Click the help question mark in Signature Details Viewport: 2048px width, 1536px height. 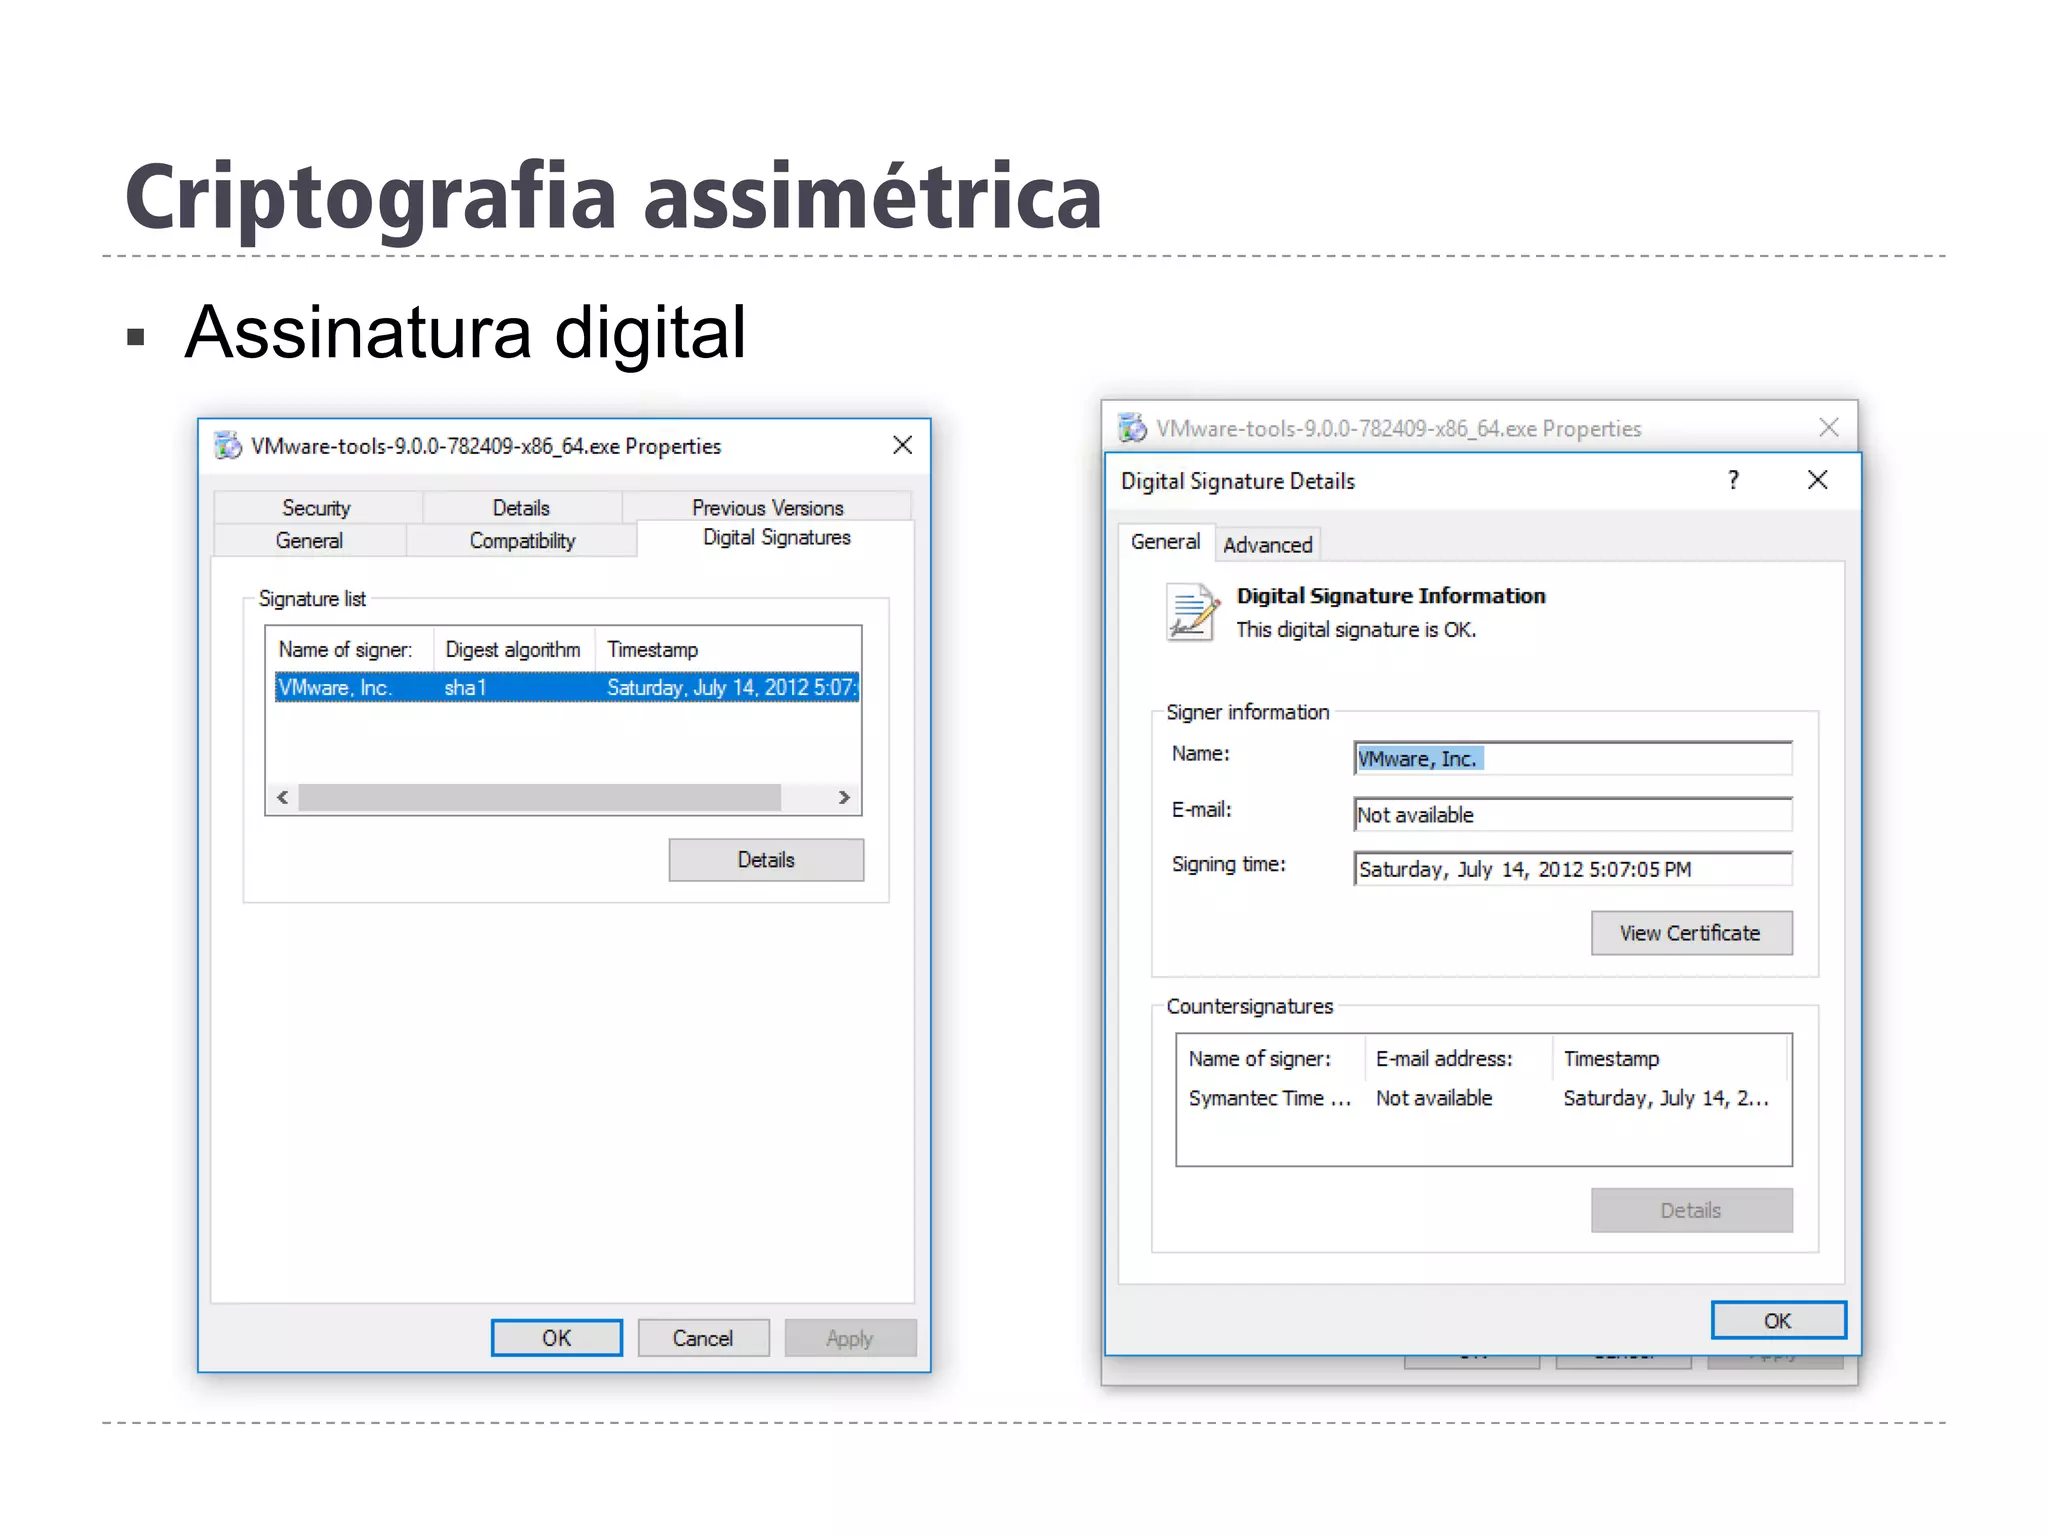(x=1733, y=481)
